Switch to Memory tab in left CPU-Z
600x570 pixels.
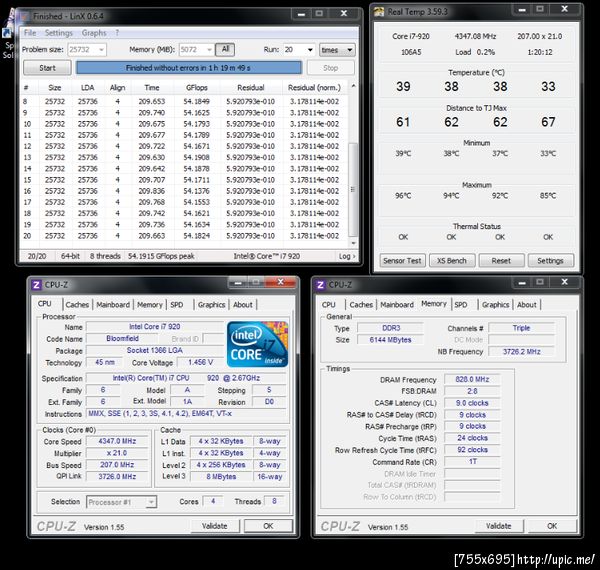[x=150, y=305]
